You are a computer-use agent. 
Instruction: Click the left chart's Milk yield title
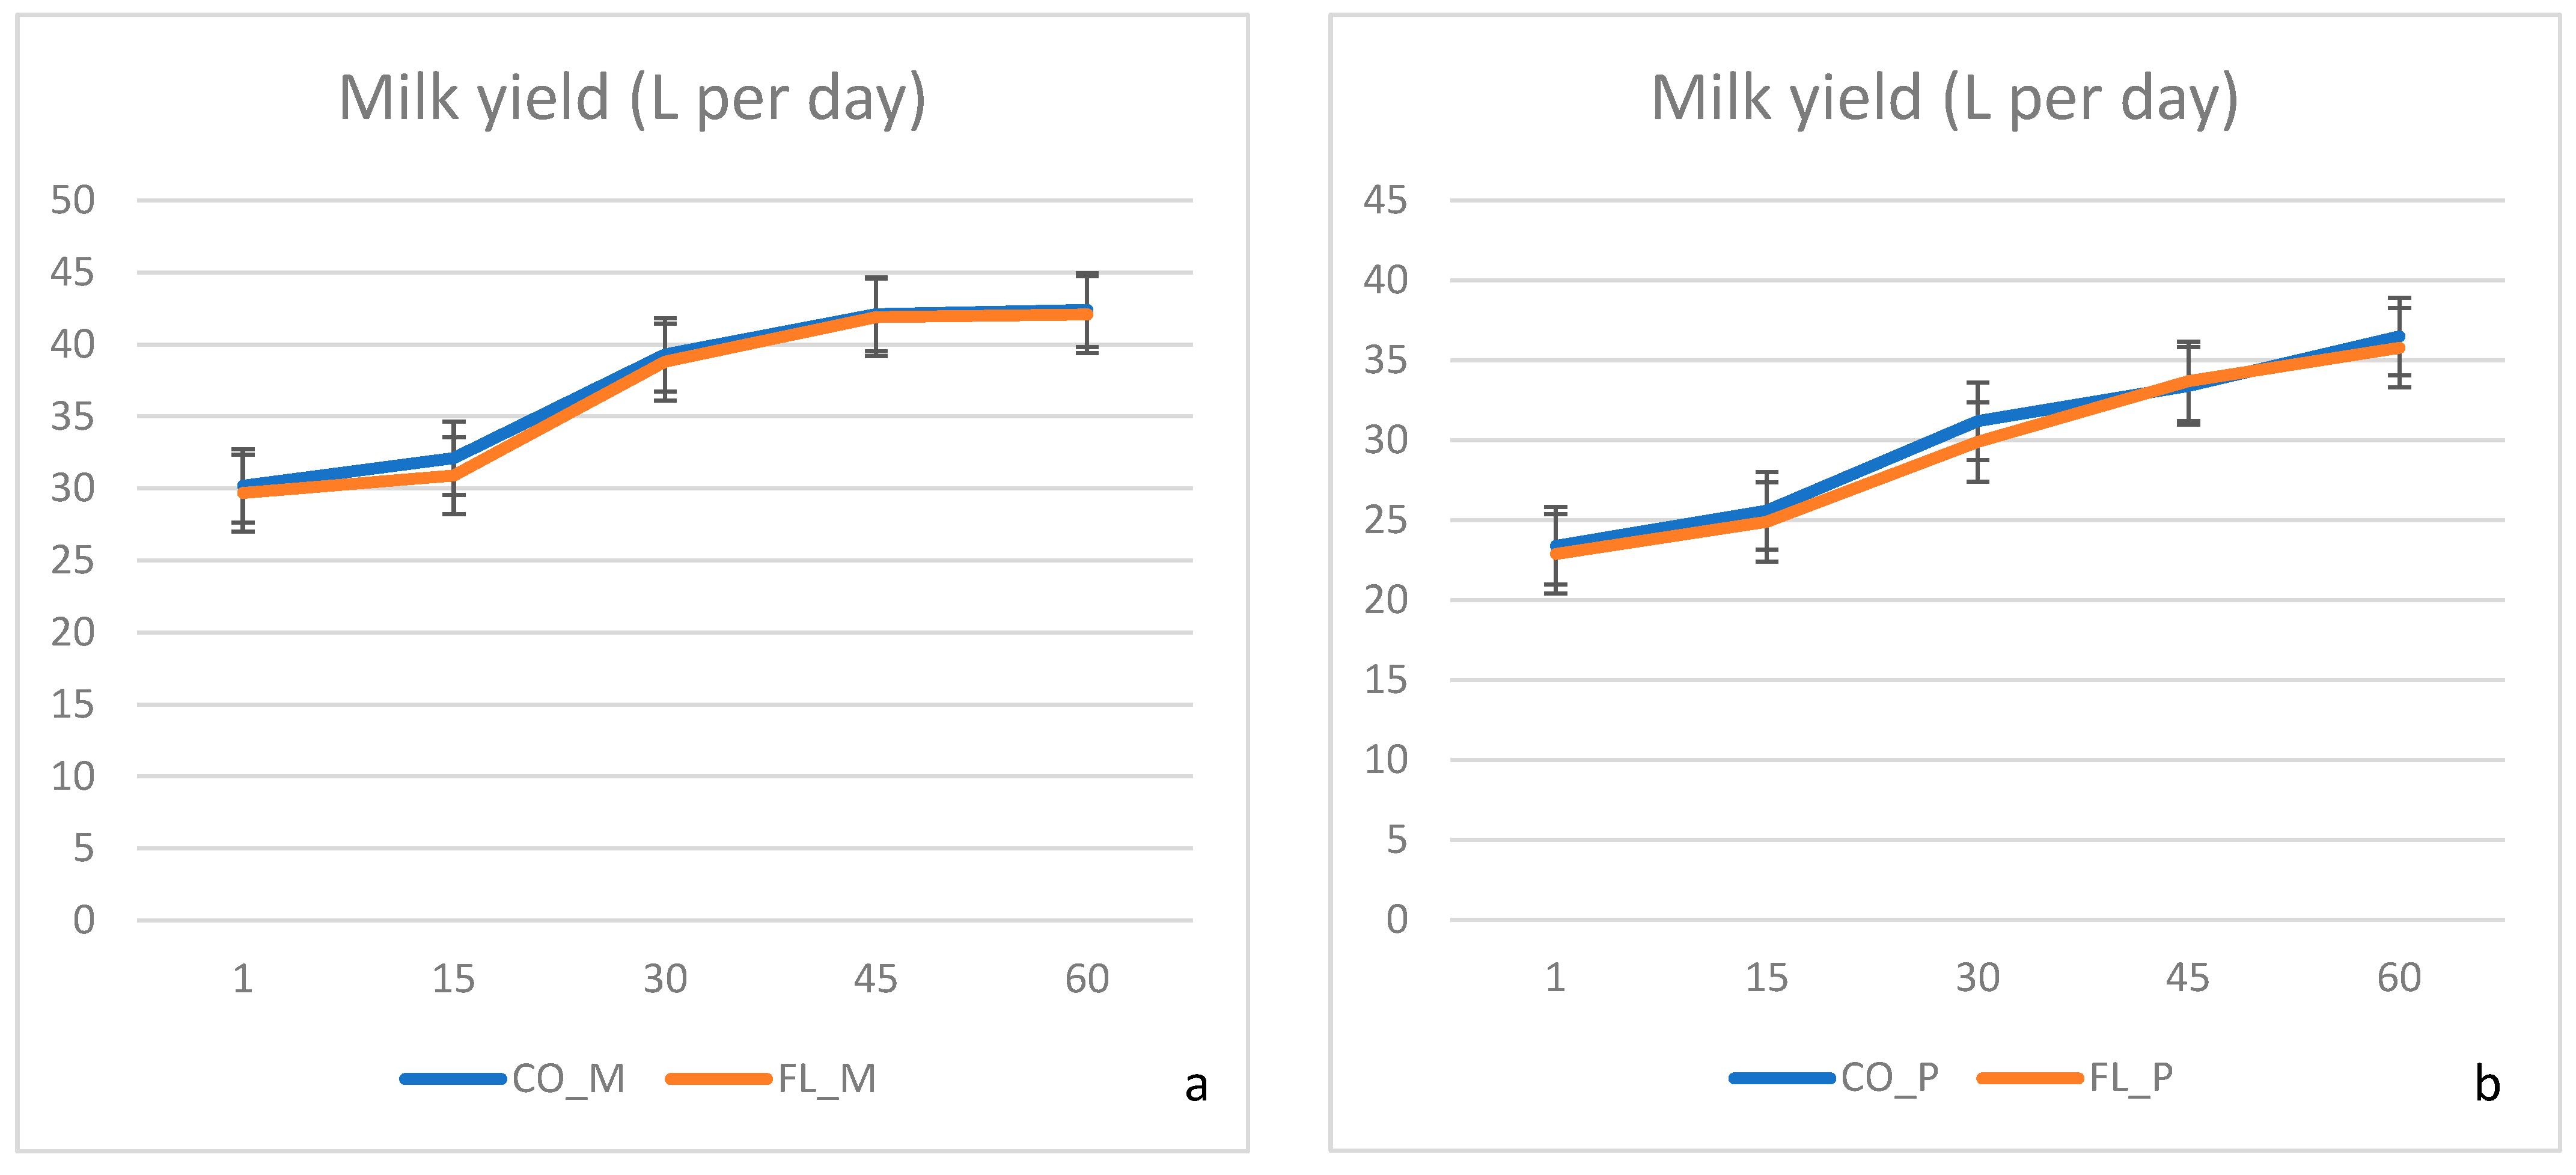tap(632, 99)
